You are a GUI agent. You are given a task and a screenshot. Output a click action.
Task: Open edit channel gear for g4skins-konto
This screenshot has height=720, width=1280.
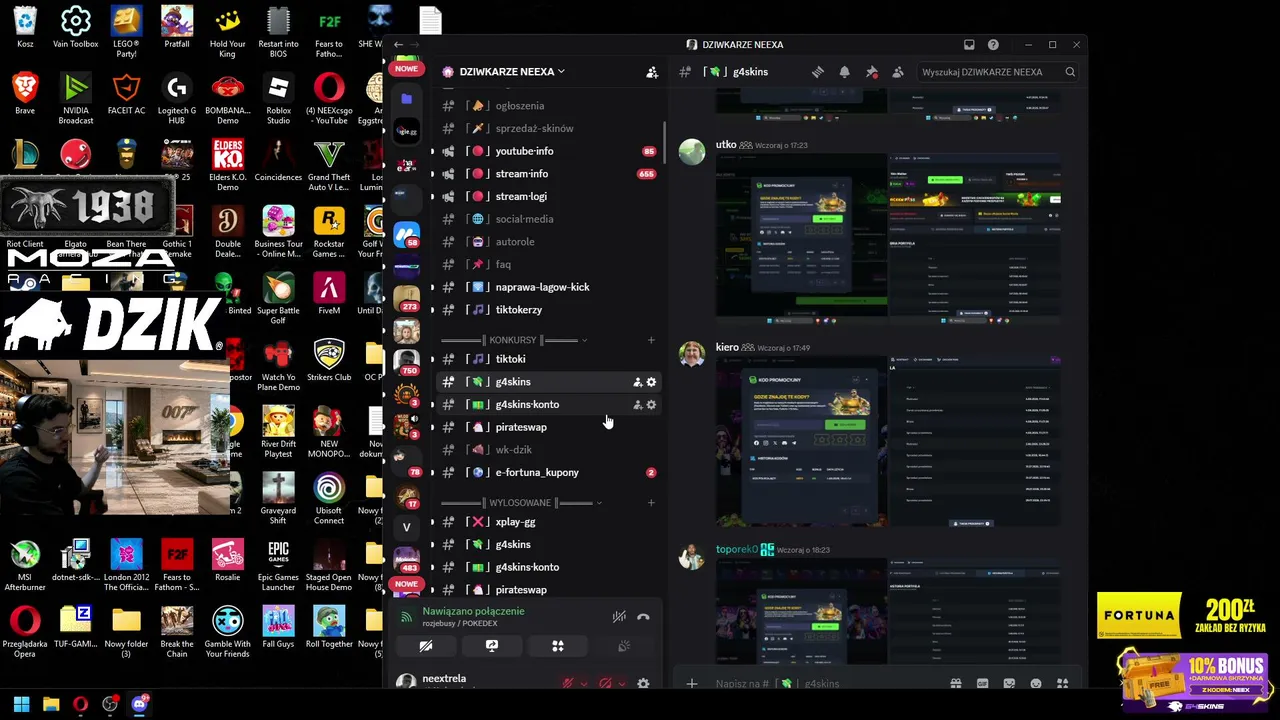[x=651, y=405]
